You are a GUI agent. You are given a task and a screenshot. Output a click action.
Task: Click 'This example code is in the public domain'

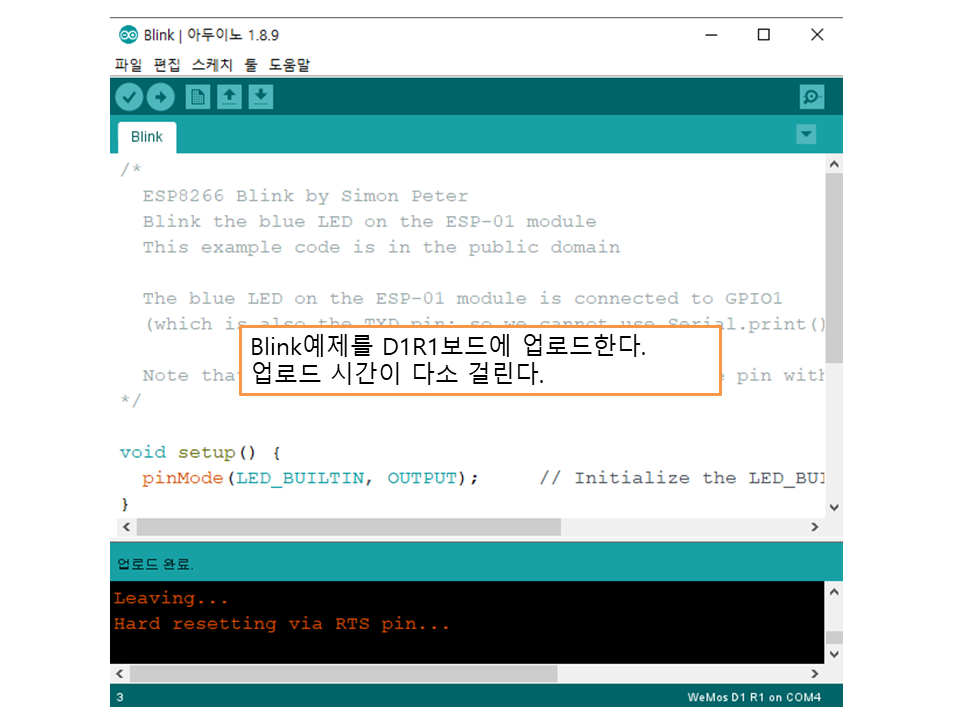click(x=381, y=247)
